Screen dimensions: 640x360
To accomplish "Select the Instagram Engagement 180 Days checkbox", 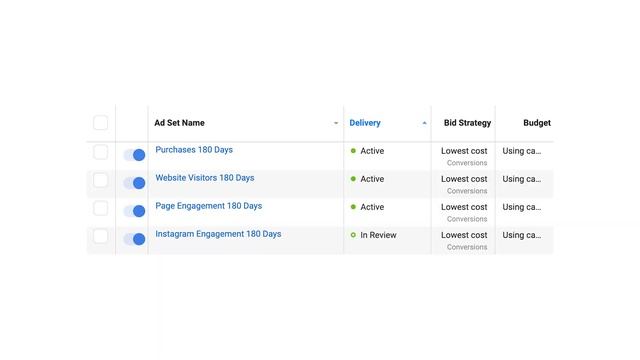I will point(100,236).
